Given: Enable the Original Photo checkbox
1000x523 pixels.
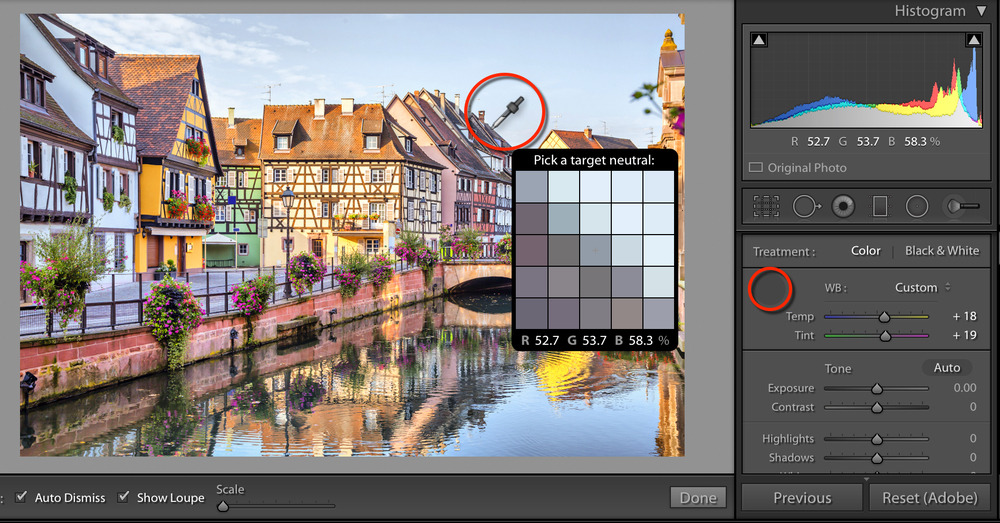Looking at the screenshot, I should click(x=757, y=168).
